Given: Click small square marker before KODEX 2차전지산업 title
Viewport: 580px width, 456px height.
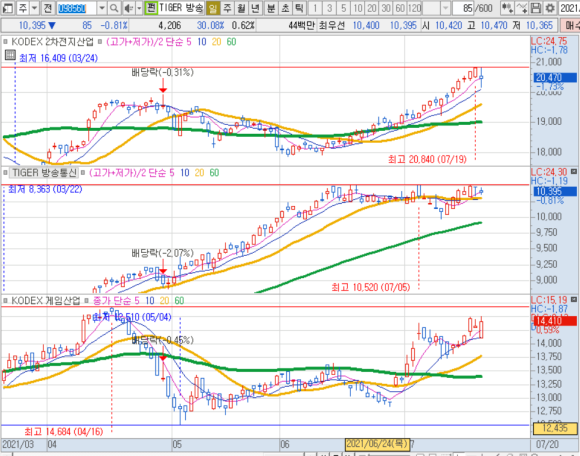Looking at the screenshot, I should (5, 42).
